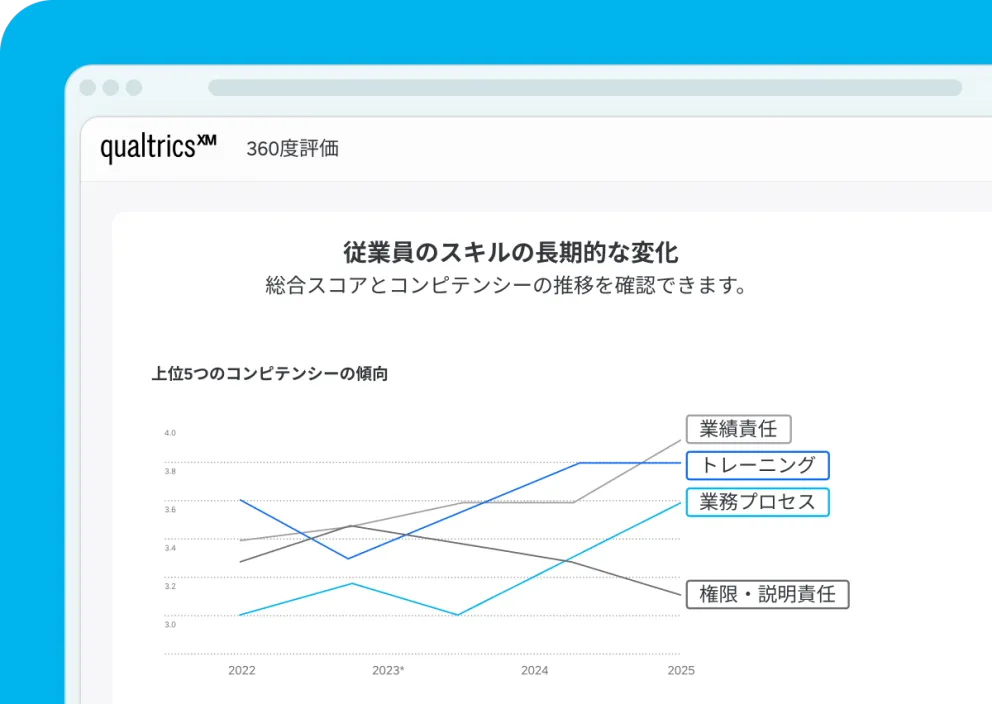Select the 権限・説明責任 series label

[x=767, y=594]
